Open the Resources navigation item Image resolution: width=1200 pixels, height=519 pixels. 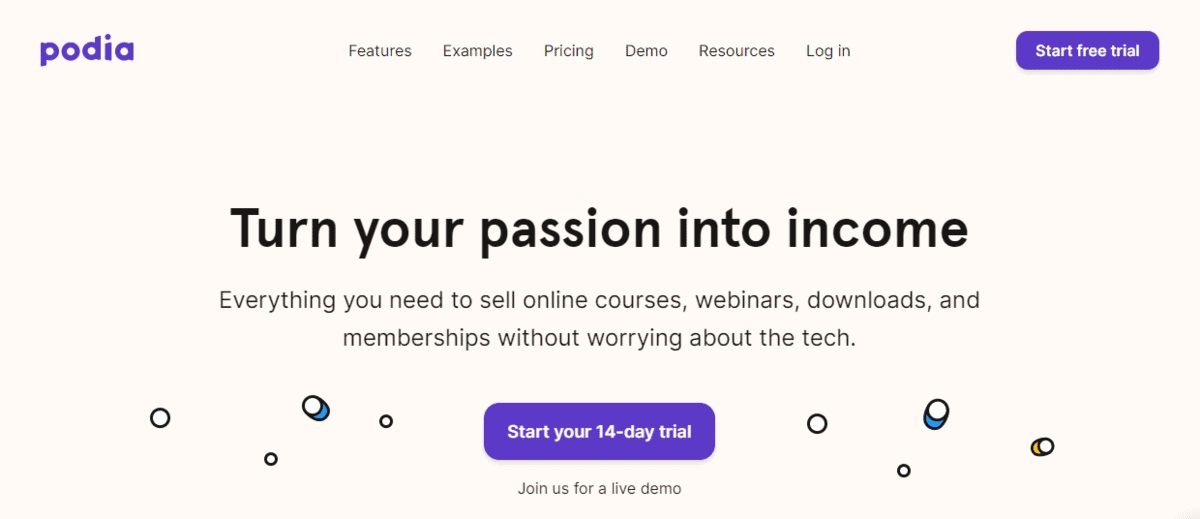click(x=737, y=51)
